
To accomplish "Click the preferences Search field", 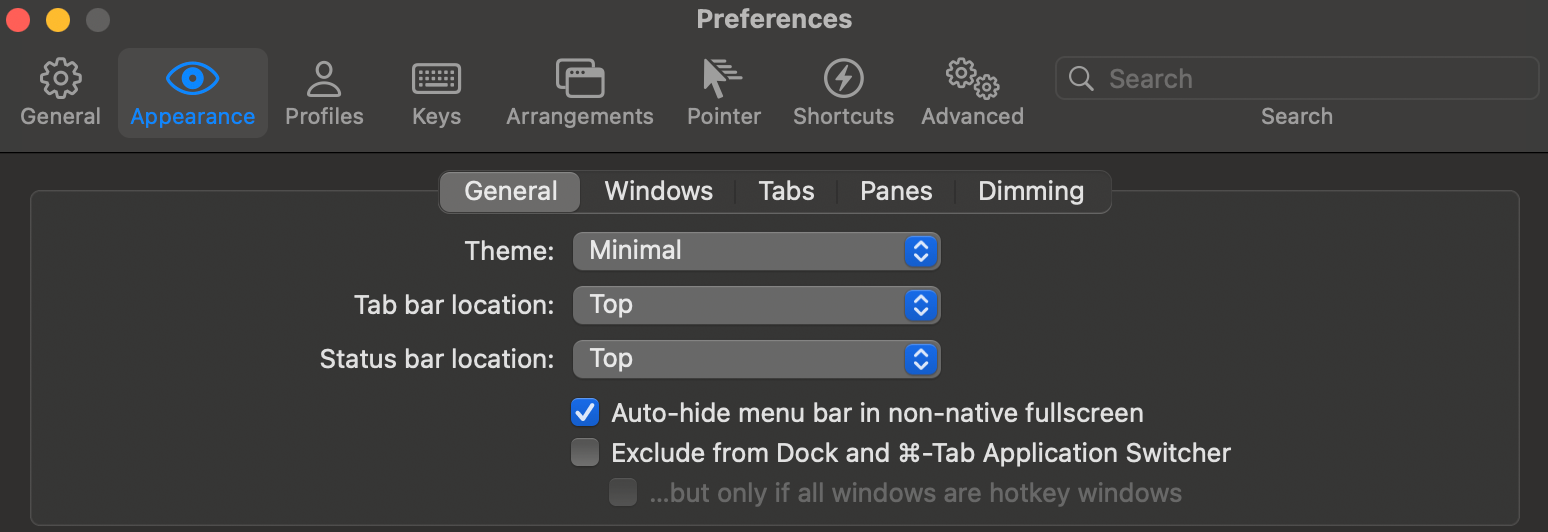I will [1297, 79].
